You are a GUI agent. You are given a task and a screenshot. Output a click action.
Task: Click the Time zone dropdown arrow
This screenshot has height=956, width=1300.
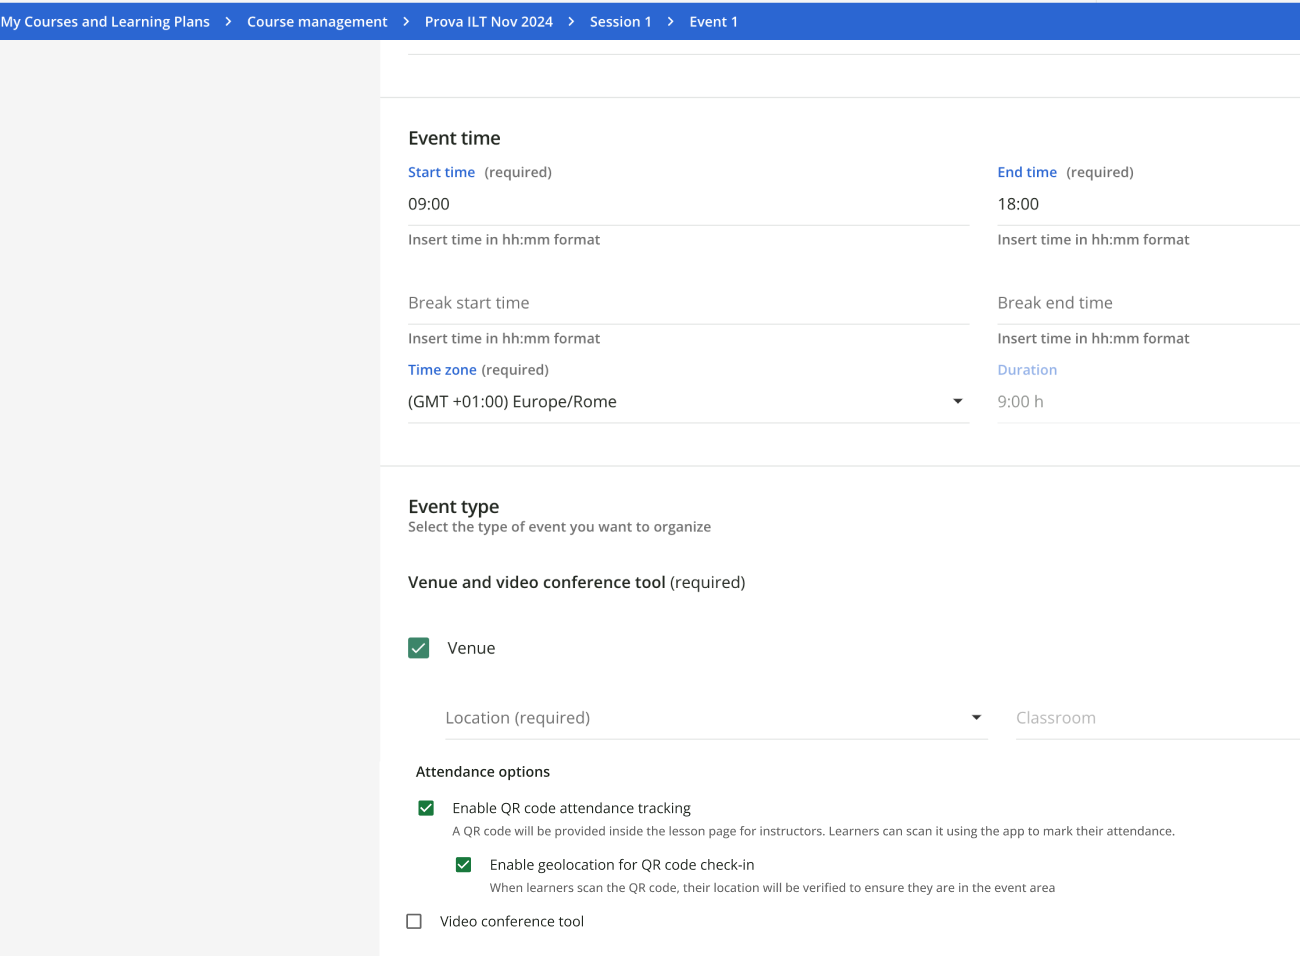[957, 402]
